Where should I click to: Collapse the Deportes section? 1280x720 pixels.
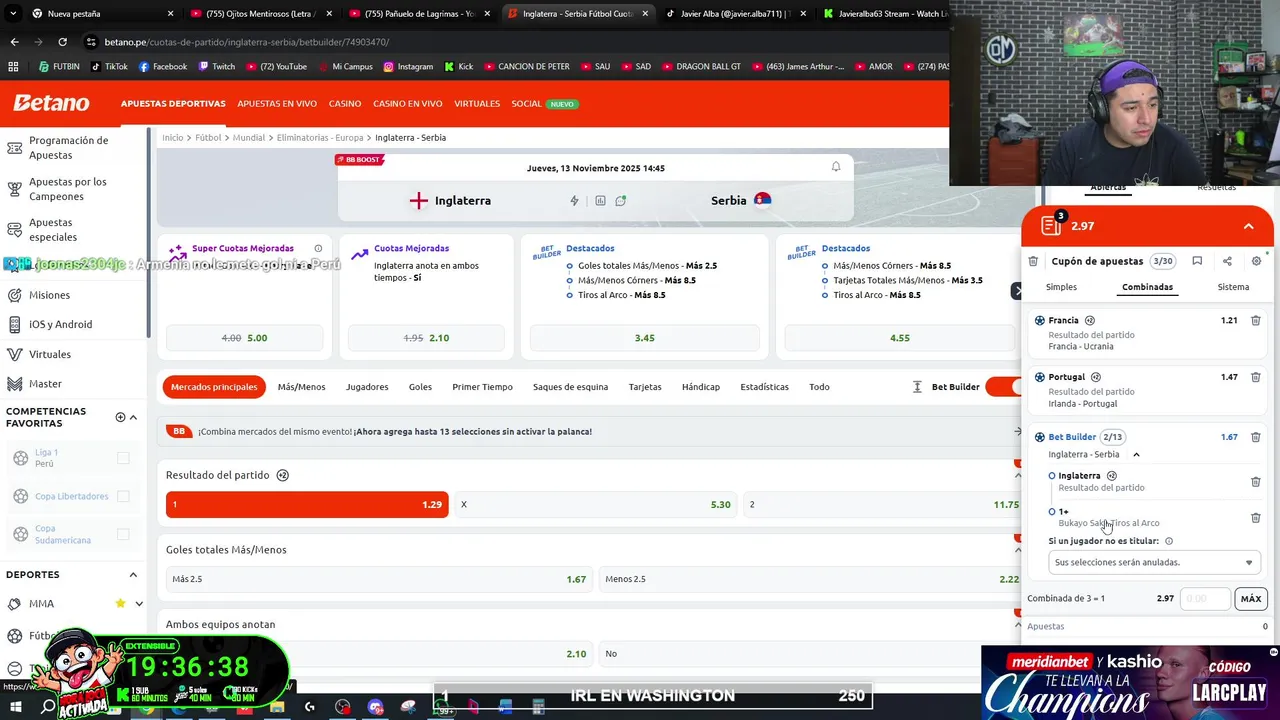click(133, 575)
